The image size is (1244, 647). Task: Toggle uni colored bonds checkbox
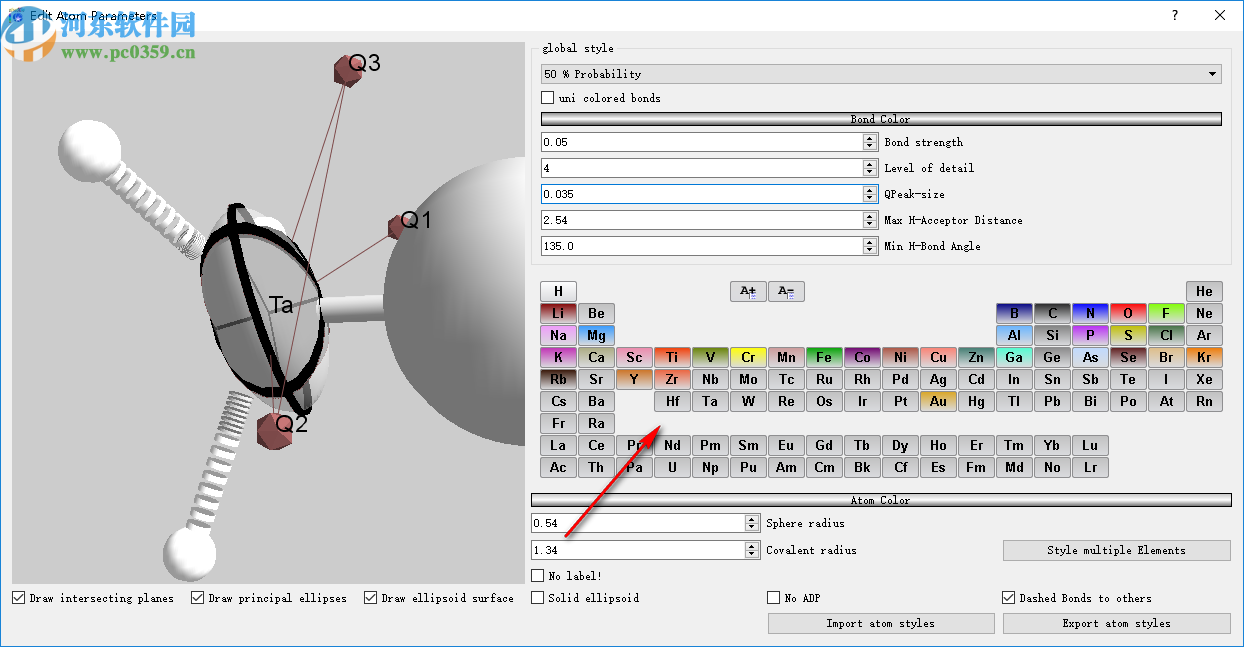coord(547,98)
